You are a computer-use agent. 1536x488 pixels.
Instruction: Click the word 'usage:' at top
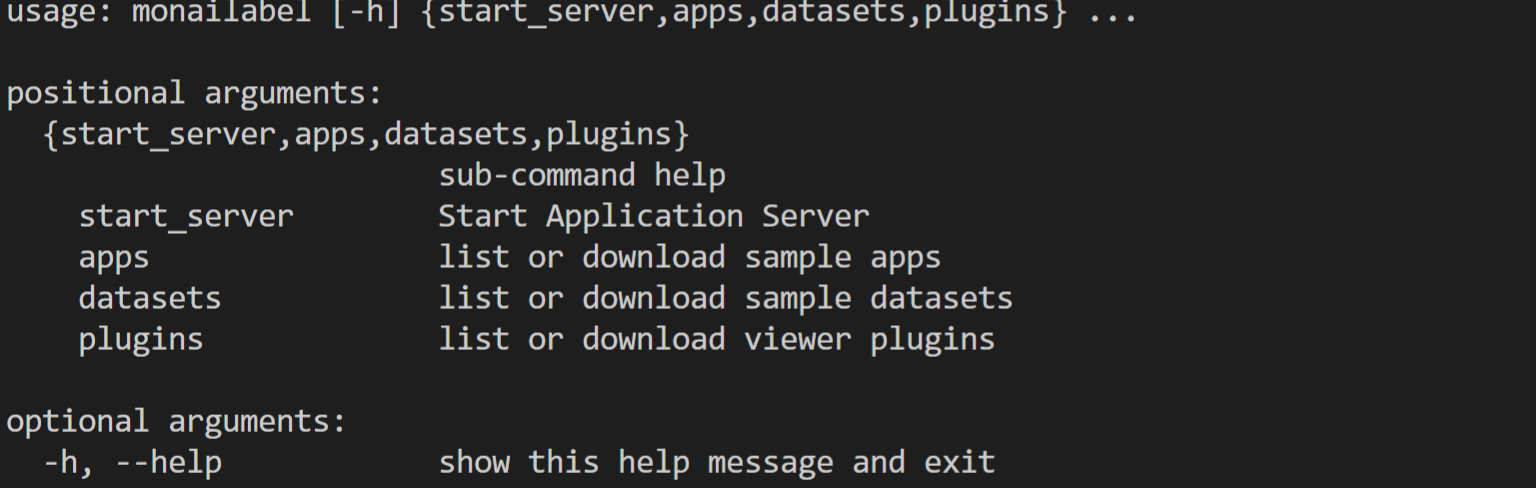(x=60, y=13)
